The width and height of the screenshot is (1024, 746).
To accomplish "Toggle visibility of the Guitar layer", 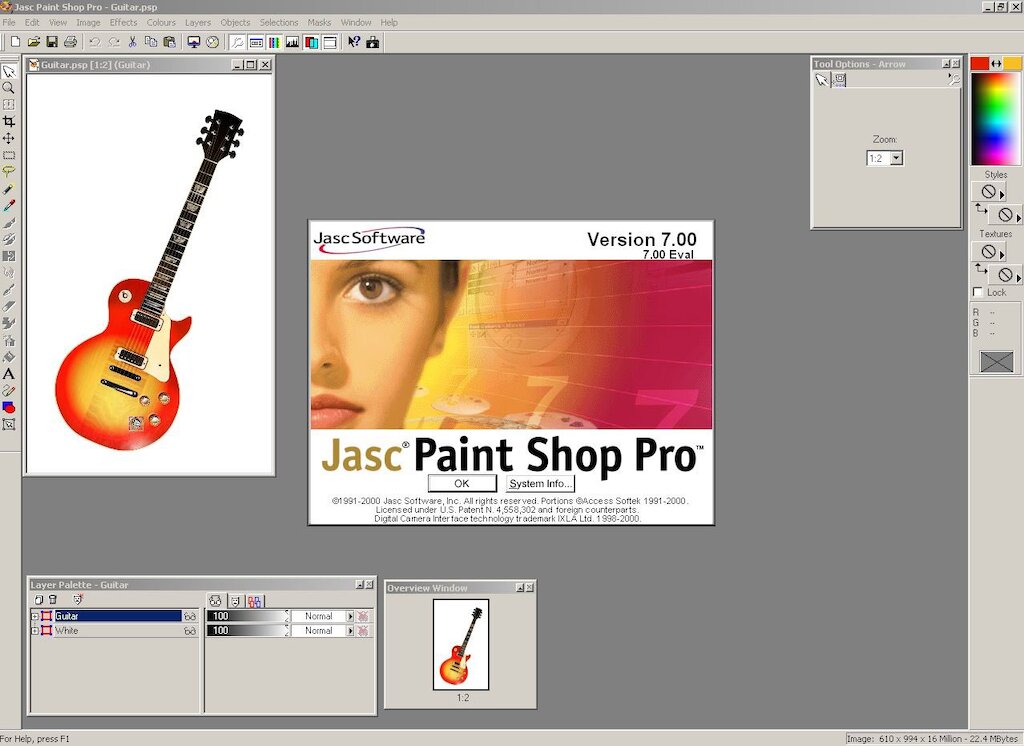I will click(x=190, y=617).
